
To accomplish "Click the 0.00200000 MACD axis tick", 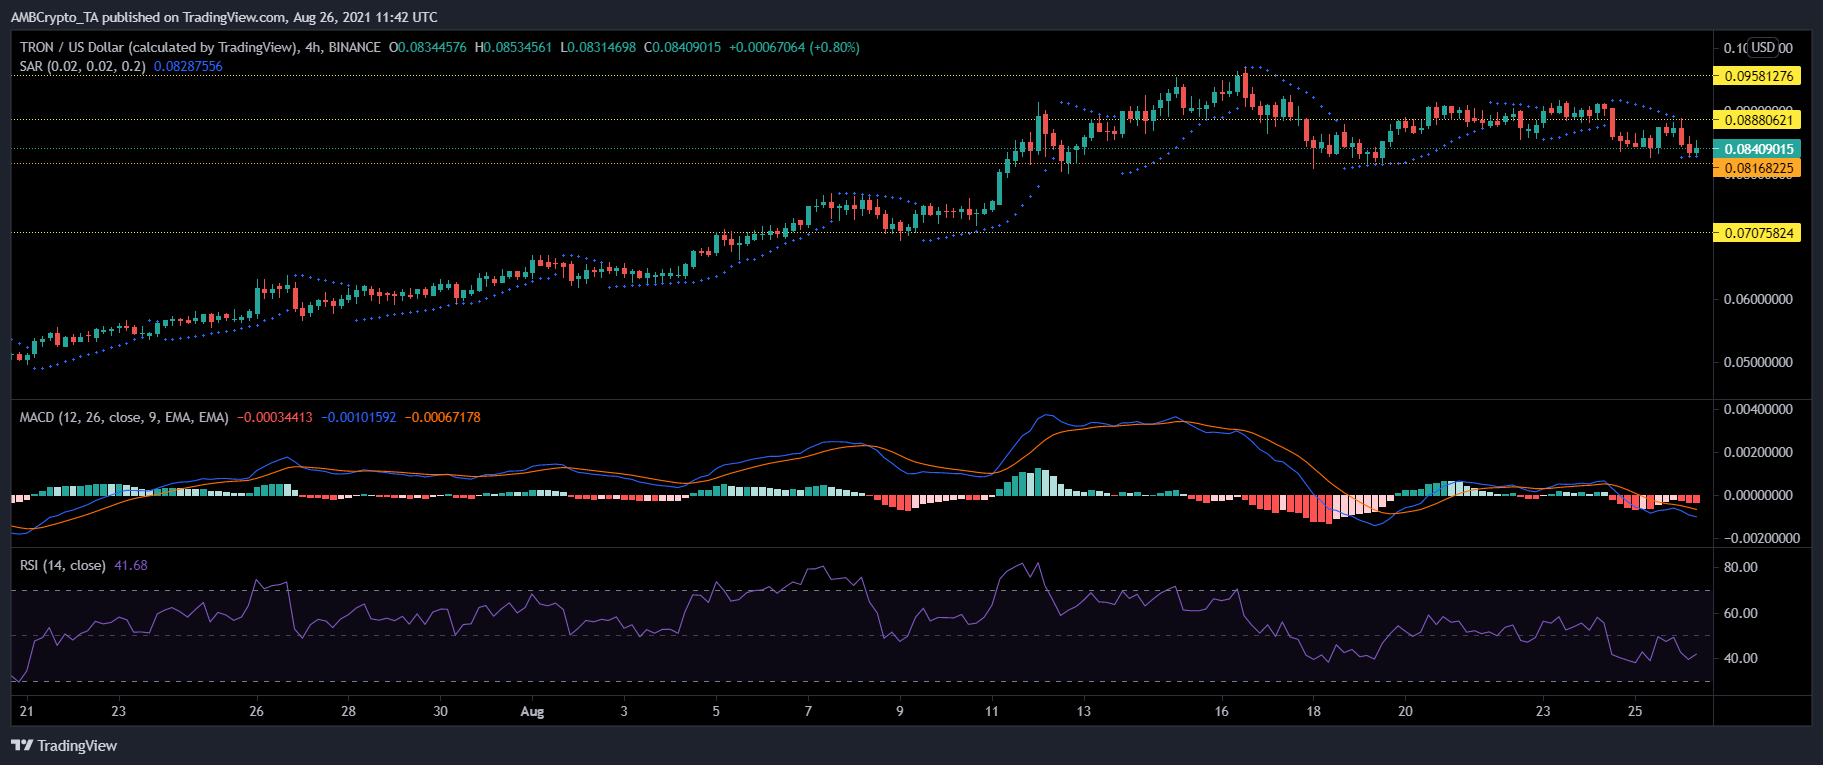I will (1758, 452).
